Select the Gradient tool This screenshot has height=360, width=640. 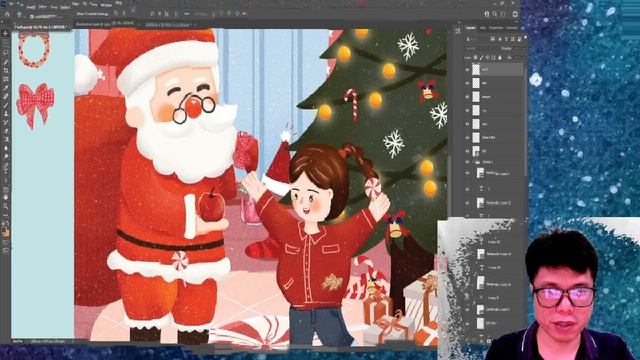coord(5,139)
